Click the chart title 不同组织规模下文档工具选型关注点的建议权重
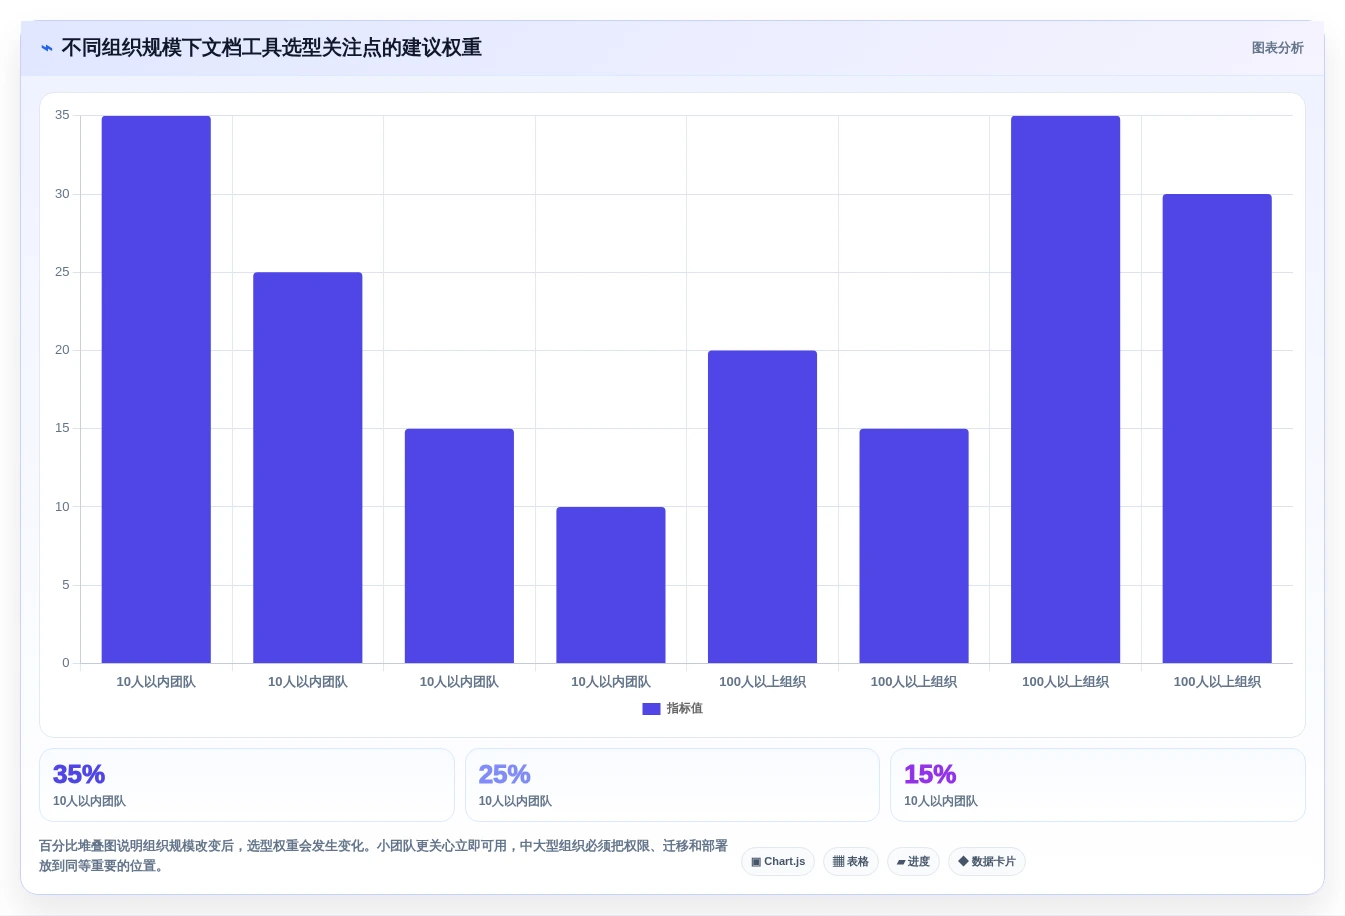 [271, 48]
